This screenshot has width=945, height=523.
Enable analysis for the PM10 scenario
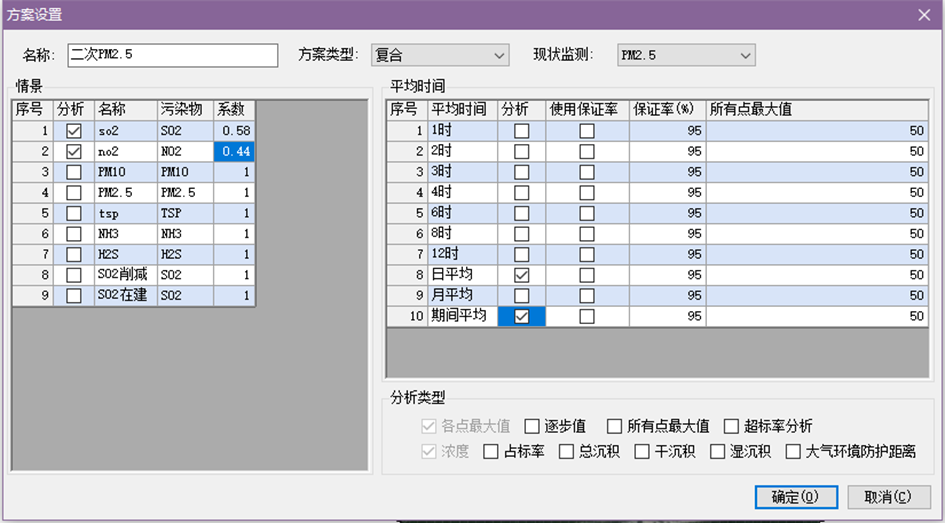[74, 172]
